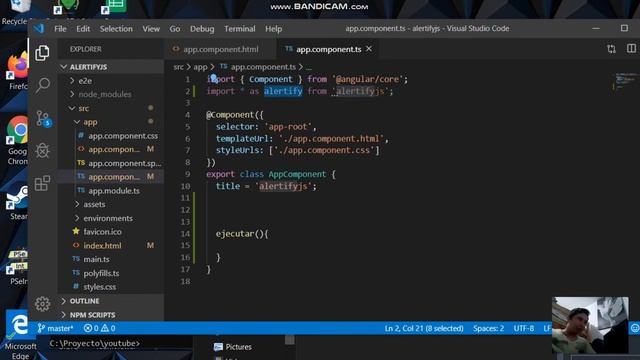Switch to the app.component.html tab
640x360 pixels.
pyautogui.click(x=220, y=49)
